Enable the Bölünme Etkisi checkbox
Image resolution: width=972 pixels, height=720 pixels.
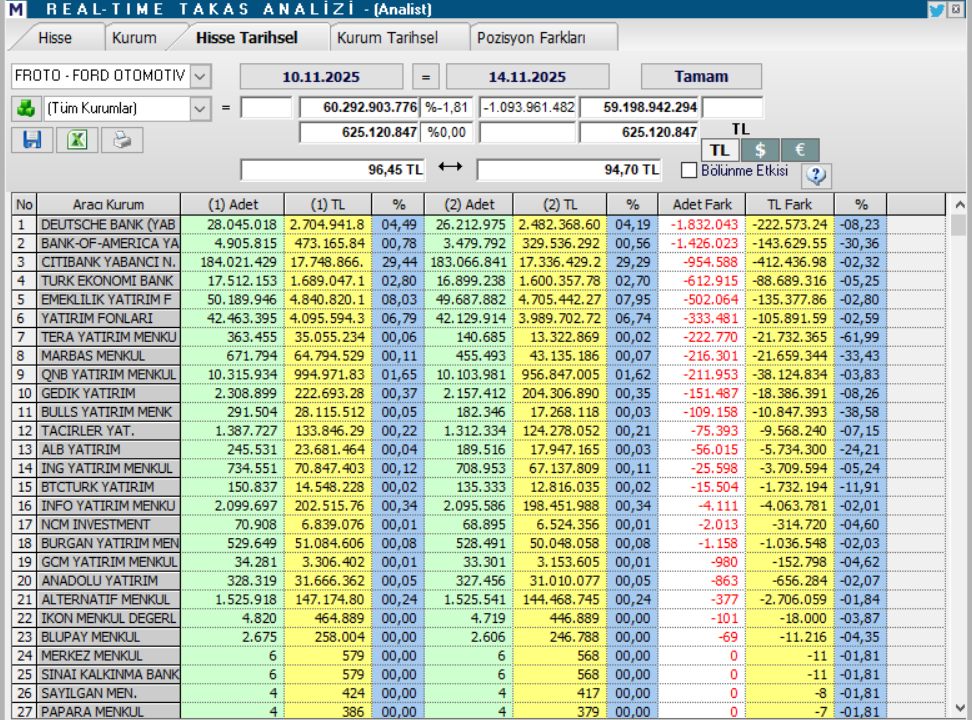(689, 171)
